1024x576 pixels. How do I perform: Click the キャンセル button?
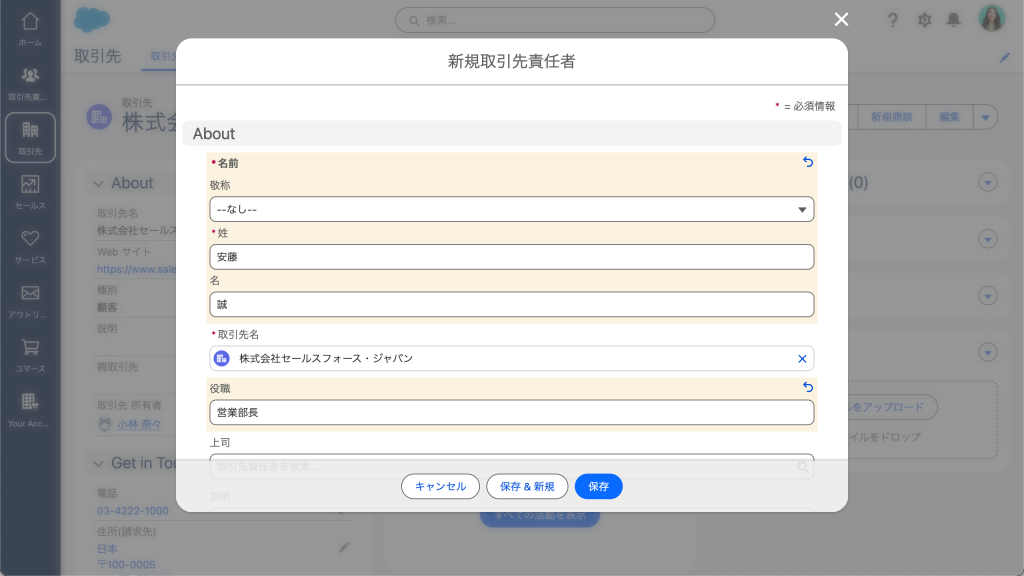click(440, 487)
